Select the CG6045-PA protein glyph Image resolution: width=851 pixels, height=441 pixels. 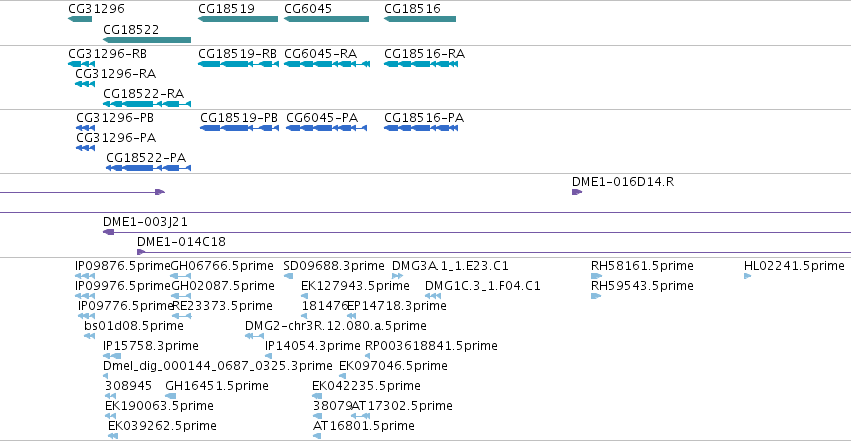(x=327, y=128)
